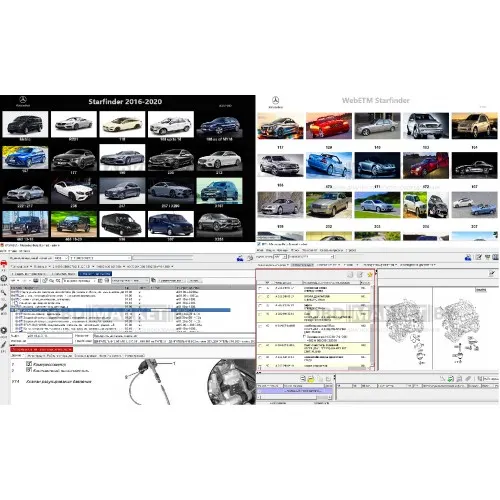The image size is (500, 500).
Task: Open the last tab below the red WIS button
Action: 134,356
